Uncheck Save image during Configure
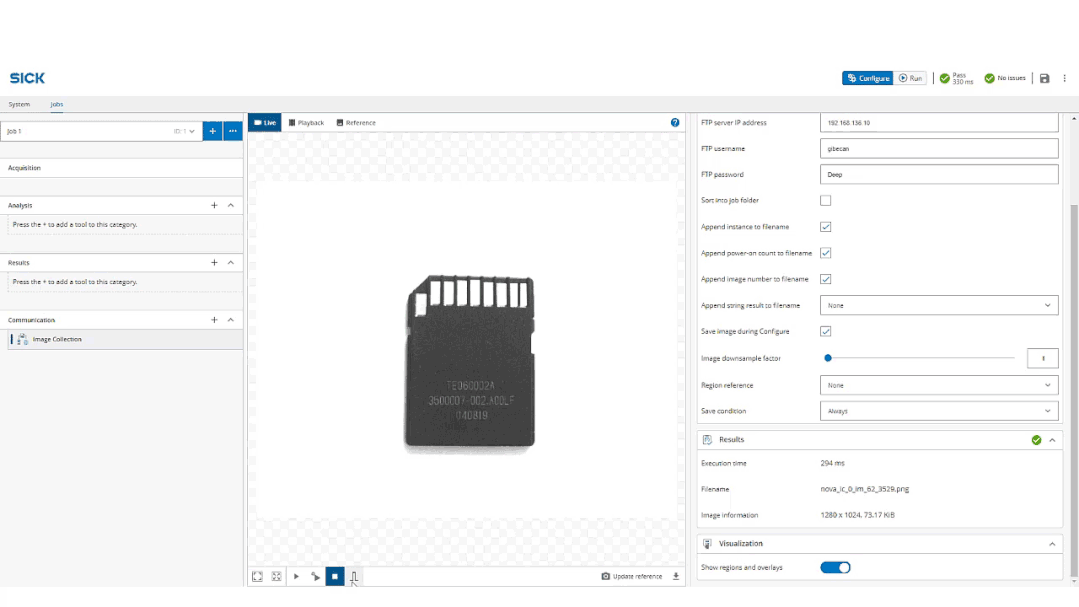 coord(826,331)
